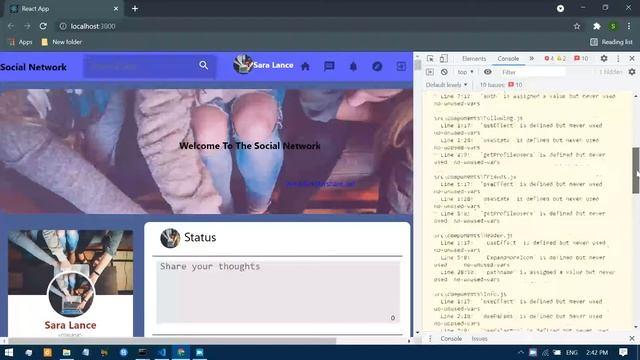Click the page horizontal scrollbar
Image resolution: width=640 pixels, height=360 pixels.
[172, 341]
